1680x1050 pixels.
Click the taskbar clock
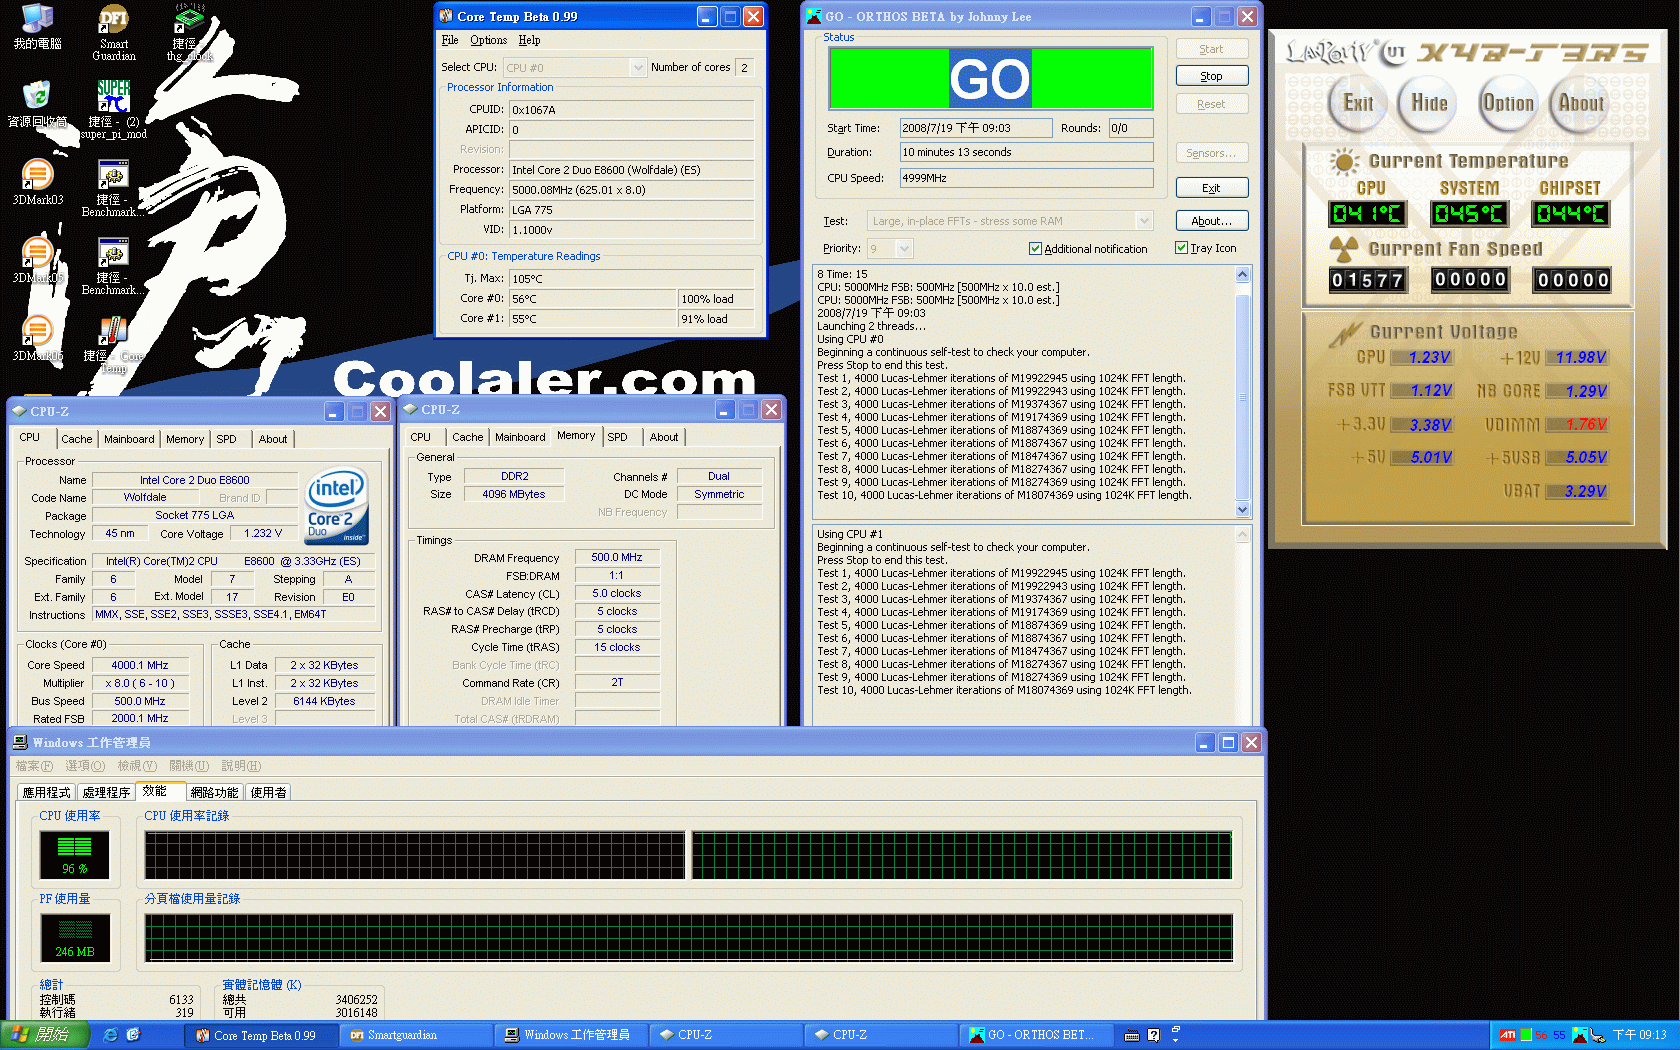[1639, 1035]
